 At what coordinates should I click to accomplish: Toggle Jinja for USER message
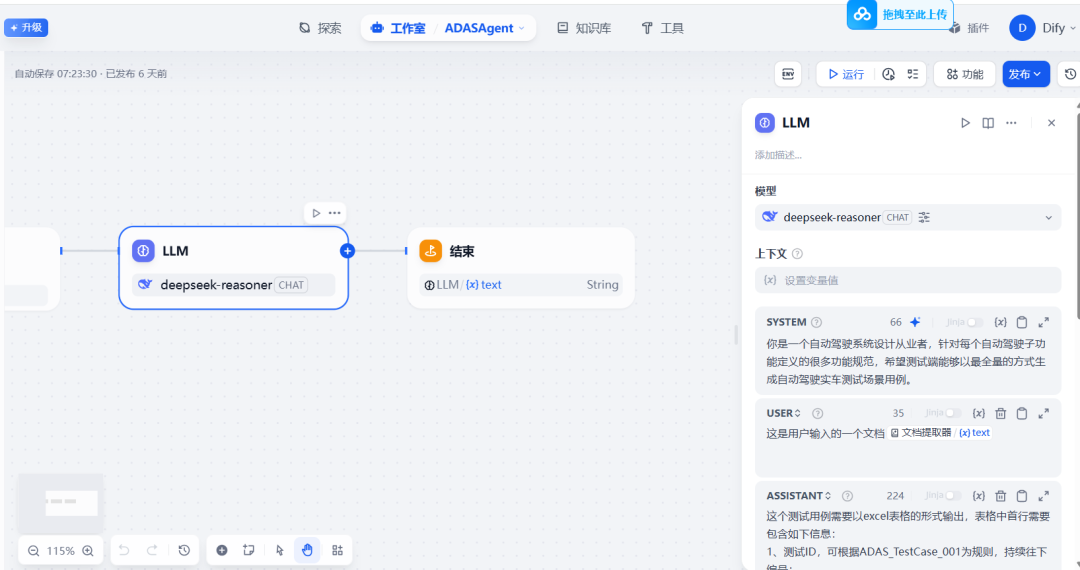click(x=953, y=414)
